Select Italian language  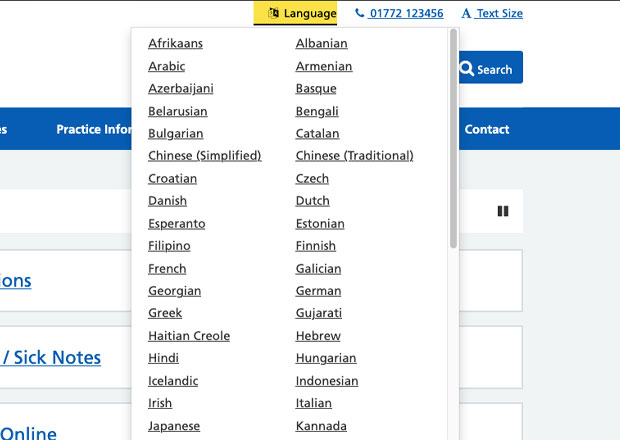(314, 403)
